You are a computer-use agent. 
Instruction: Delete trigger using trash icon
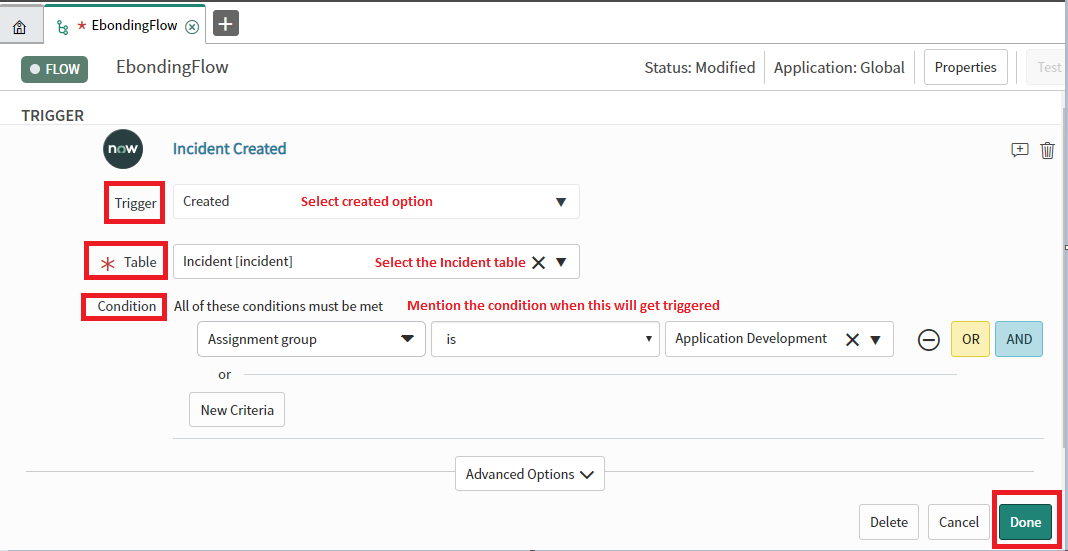(1048, 150)
